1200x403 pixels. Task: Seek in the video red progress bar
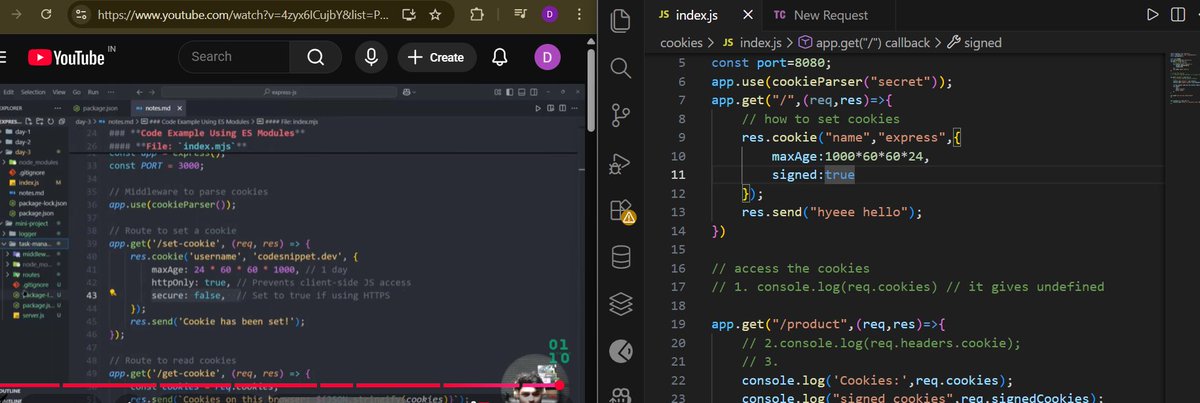click(282, 385)
